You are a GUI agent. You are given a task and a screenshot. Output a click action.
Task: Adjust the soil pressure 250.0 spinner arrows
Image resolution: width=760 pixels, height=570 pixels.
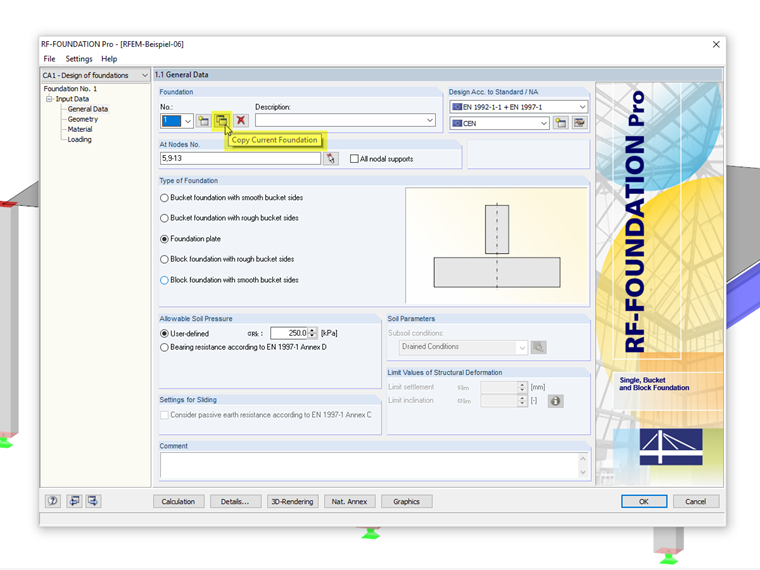(313, 333)
